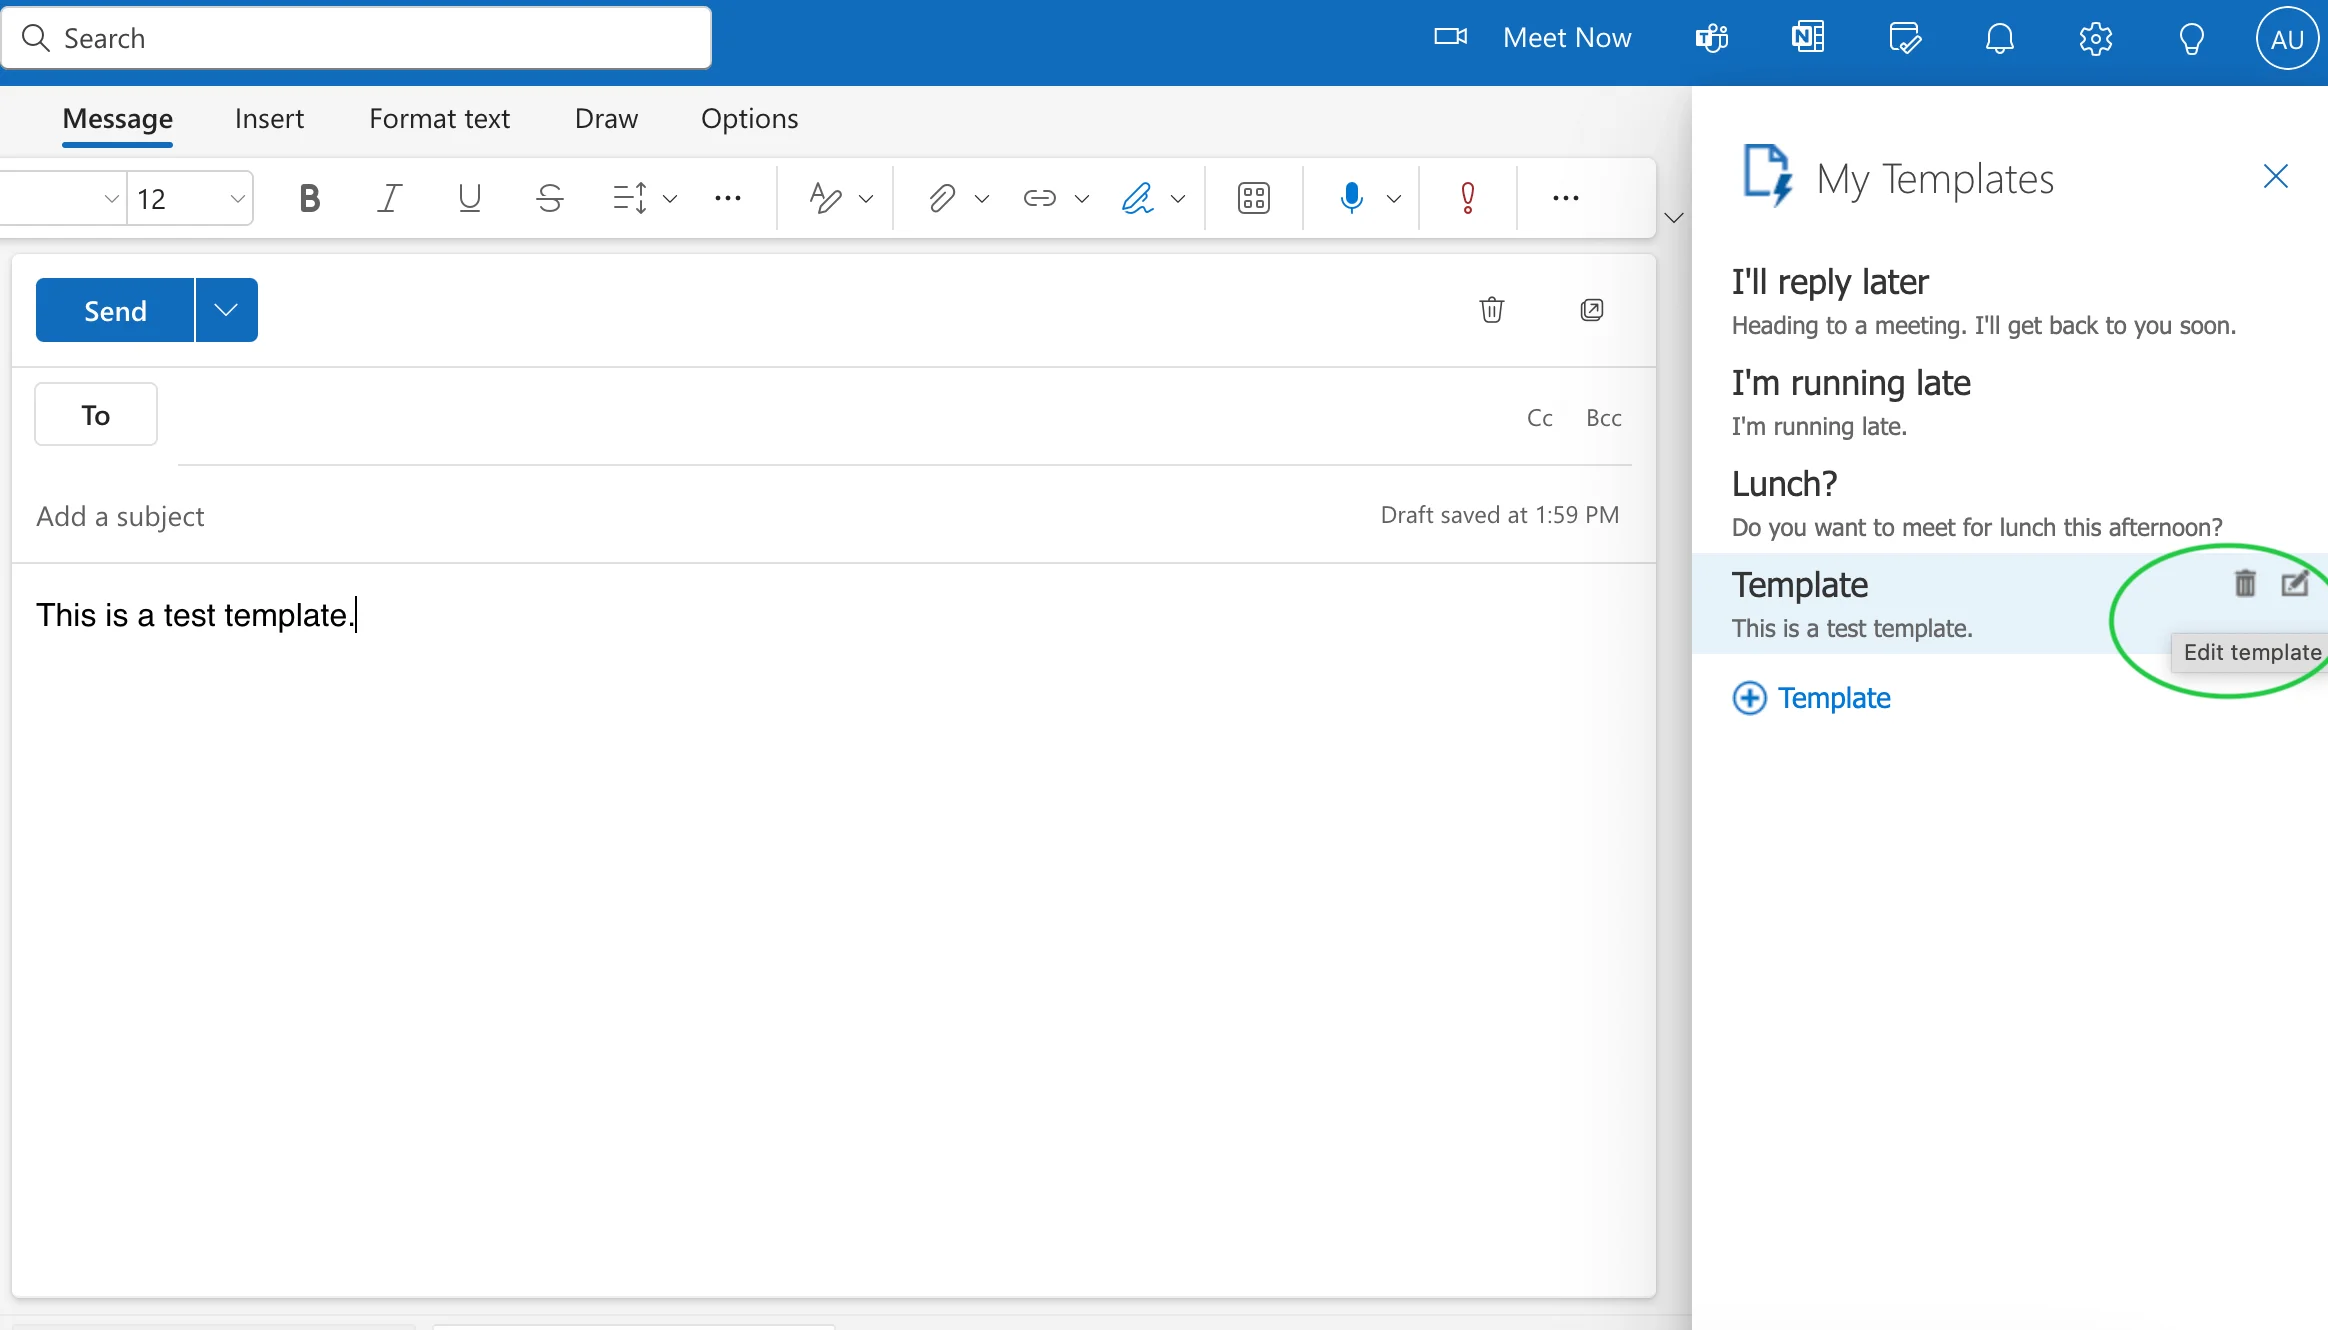The width and height of the screenshot is (2328, 1330).
Task: Click the line spacing icon
Action: [630, 198]
